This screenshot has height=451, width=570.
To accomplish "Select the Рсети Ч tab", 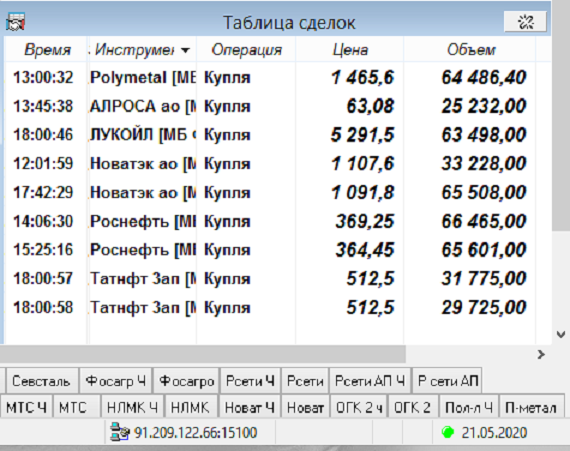I will [250, 381].
